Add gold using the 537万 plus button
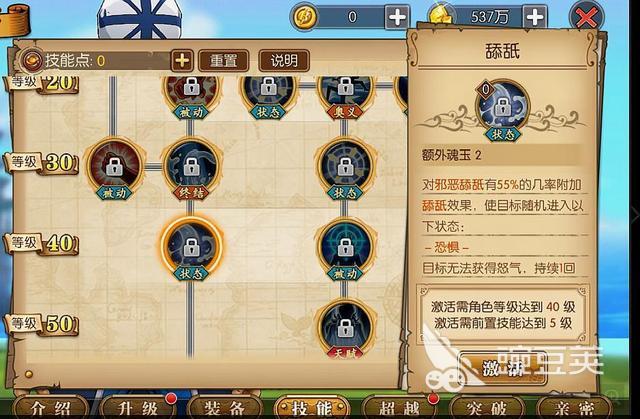640x419 pixels. click(534, 17)
